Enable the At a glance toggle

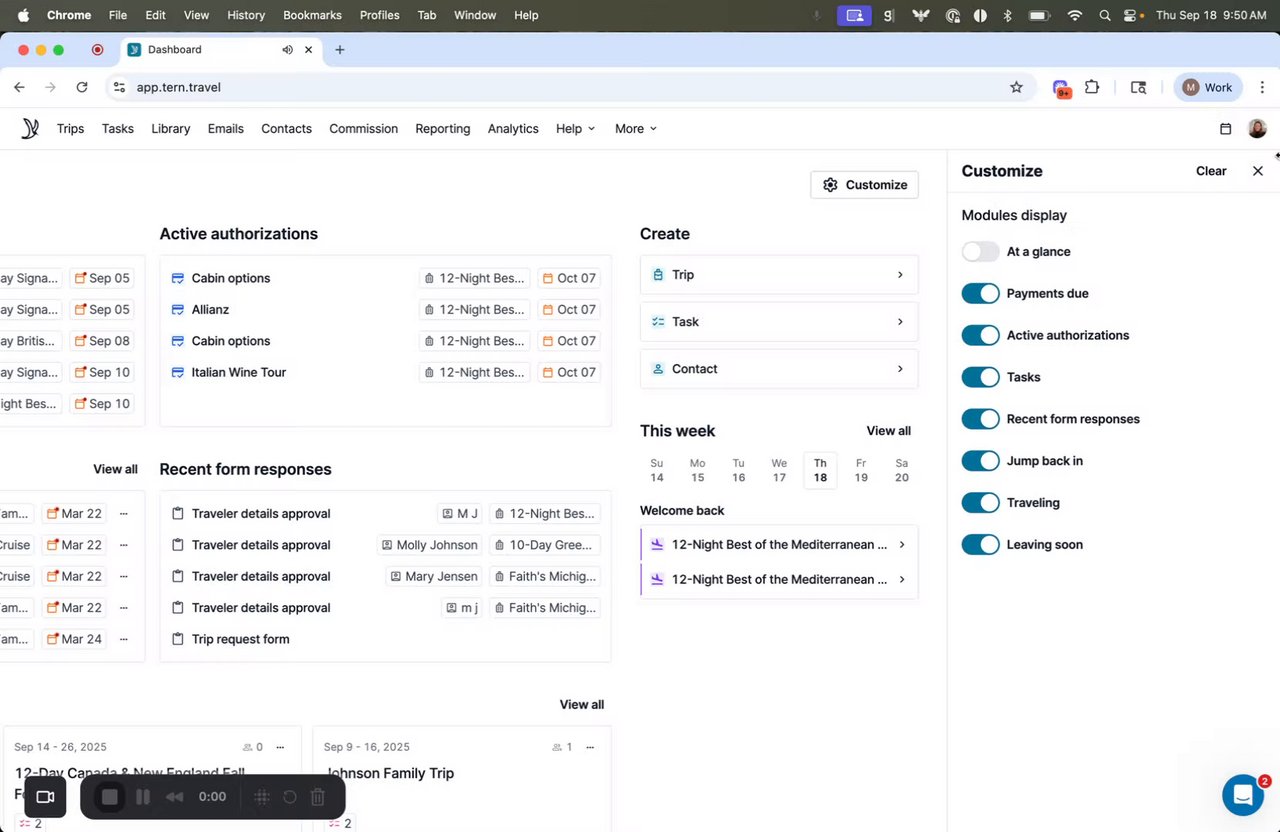(x=980, y=252)
